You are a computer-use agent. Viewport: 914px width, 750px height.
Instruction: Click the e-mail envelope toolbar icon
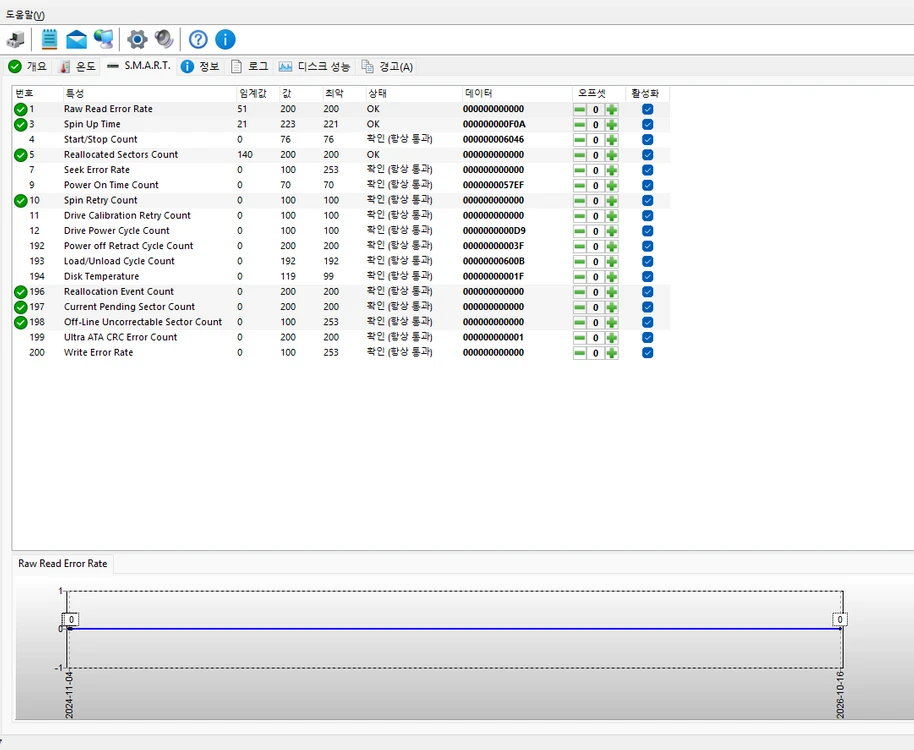point(76,40)
